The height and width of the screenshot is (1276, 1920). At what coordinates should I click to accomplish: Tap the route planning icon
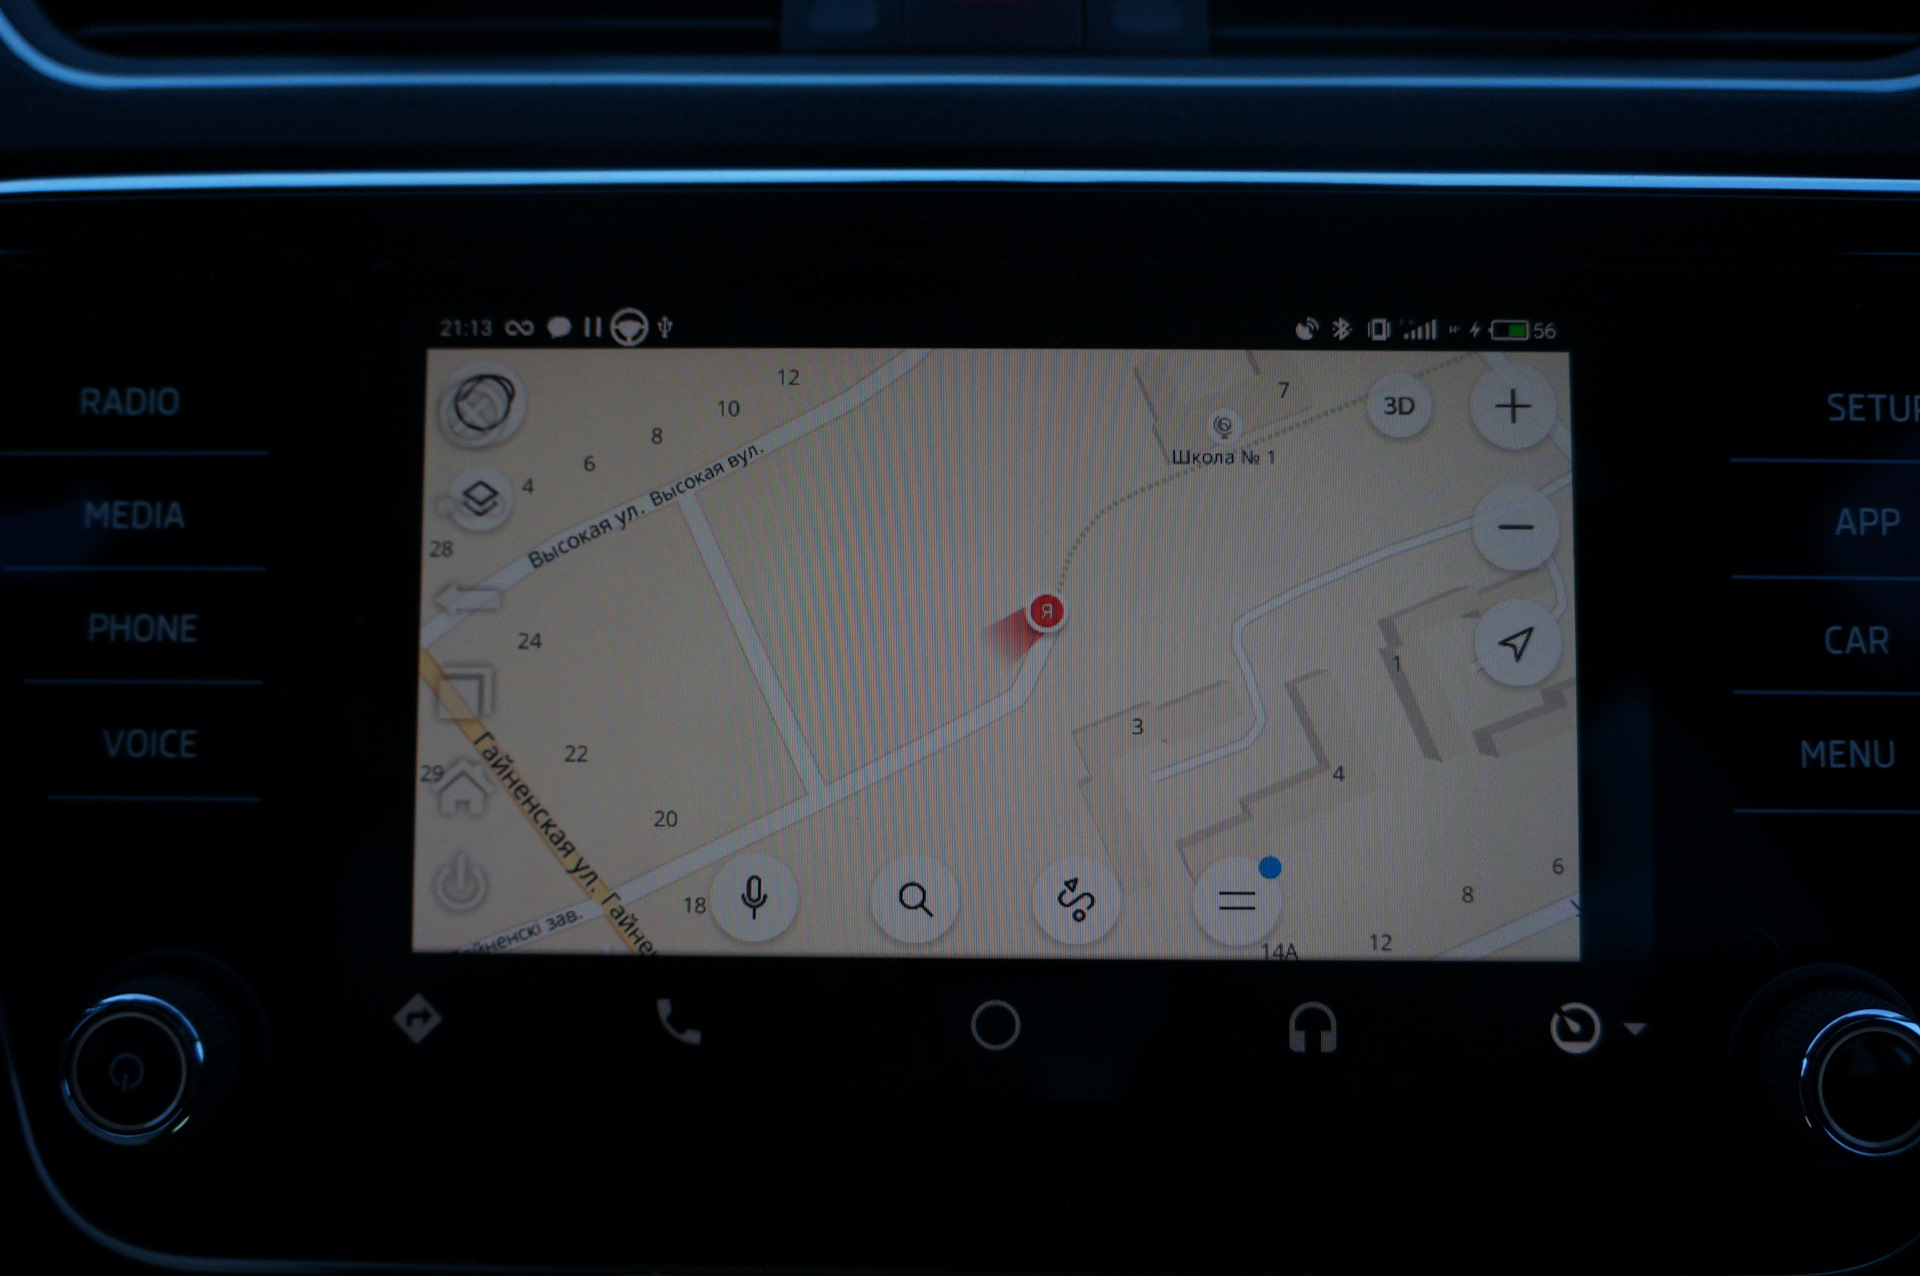pyautogui.click(x=1080, y=897)
